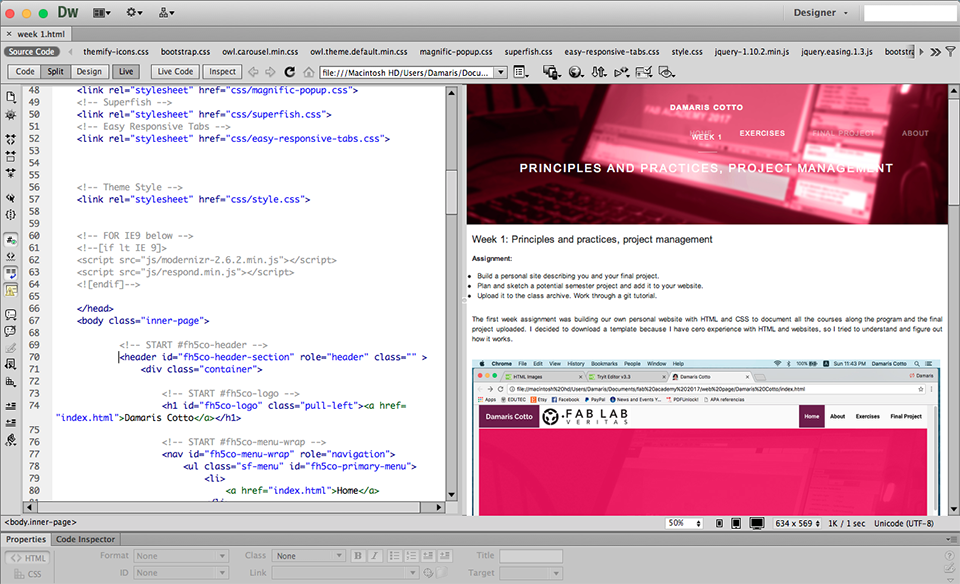Open related file owl.carousel.min.css
Viewport: 960px width, 584px height.
tap(260, 52)
